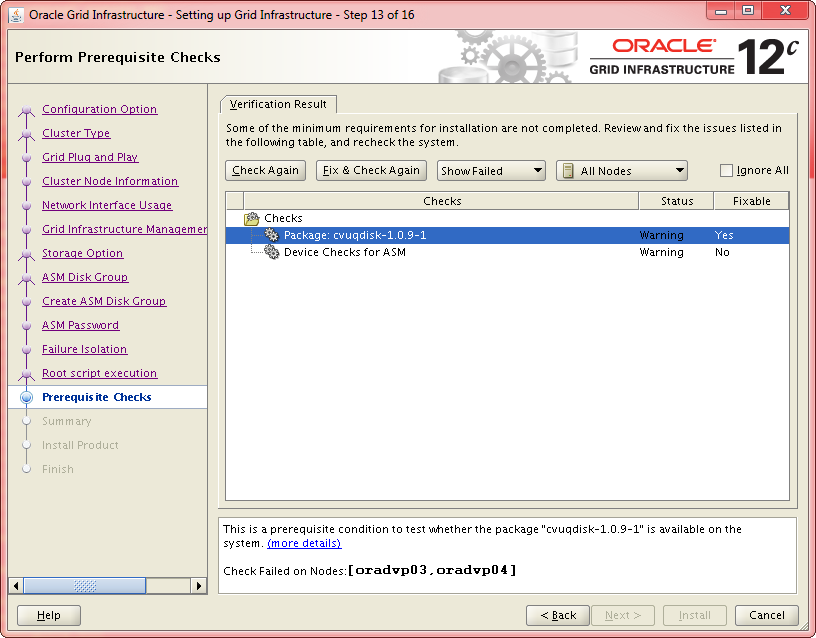
Task: Click gear icon beside cvuqdisk package row
Action: [271, 235]
